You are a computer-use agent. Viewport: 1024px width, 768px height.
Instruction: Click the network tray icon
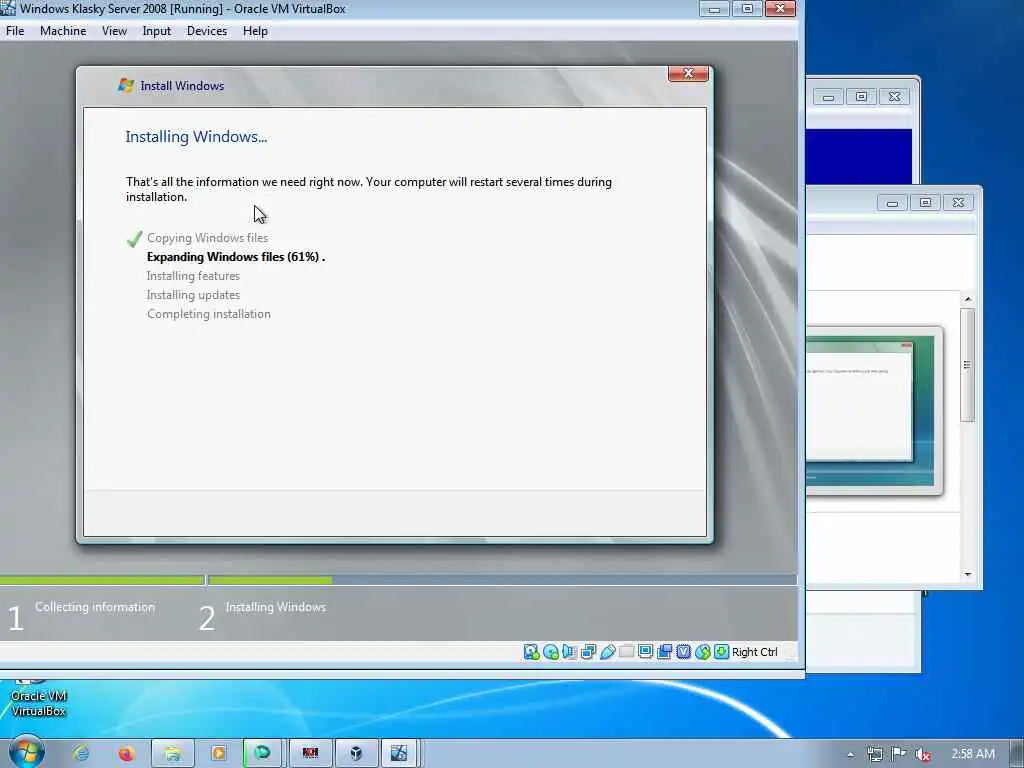point(875,754)
